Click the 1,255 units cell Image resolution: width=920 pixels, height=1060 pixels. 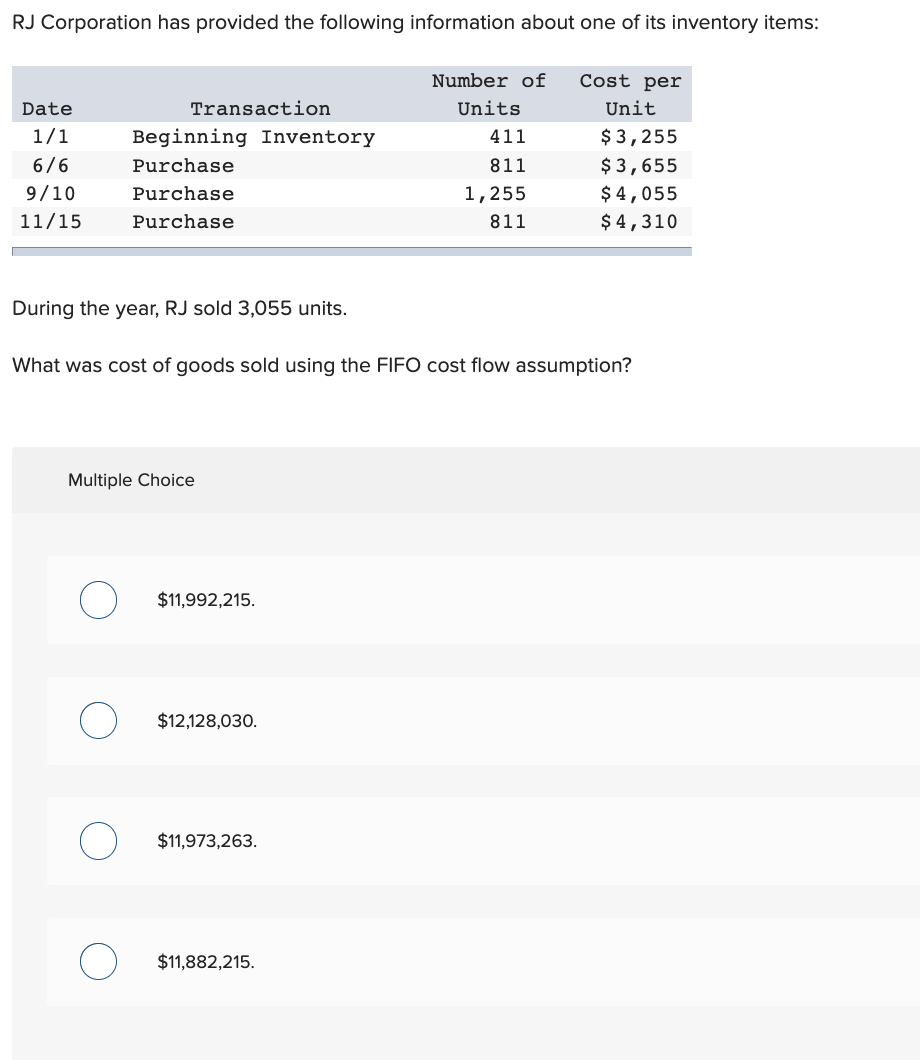[x=494, y=193]
